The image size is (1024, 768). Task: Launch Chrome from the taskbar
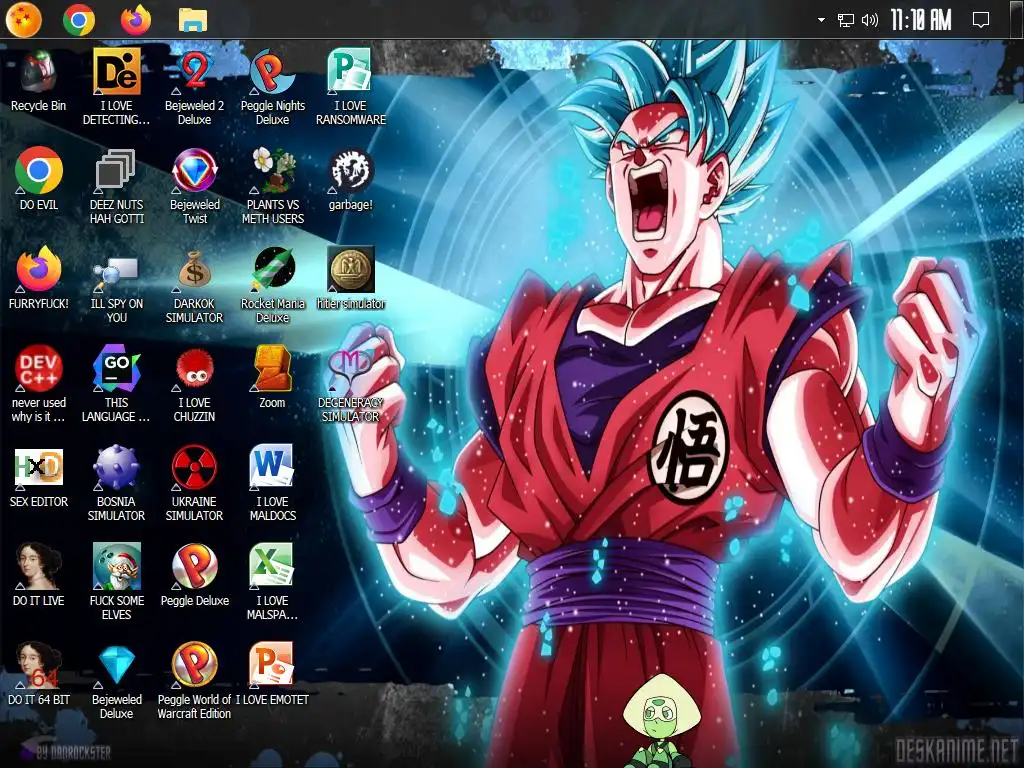point(79,20)
